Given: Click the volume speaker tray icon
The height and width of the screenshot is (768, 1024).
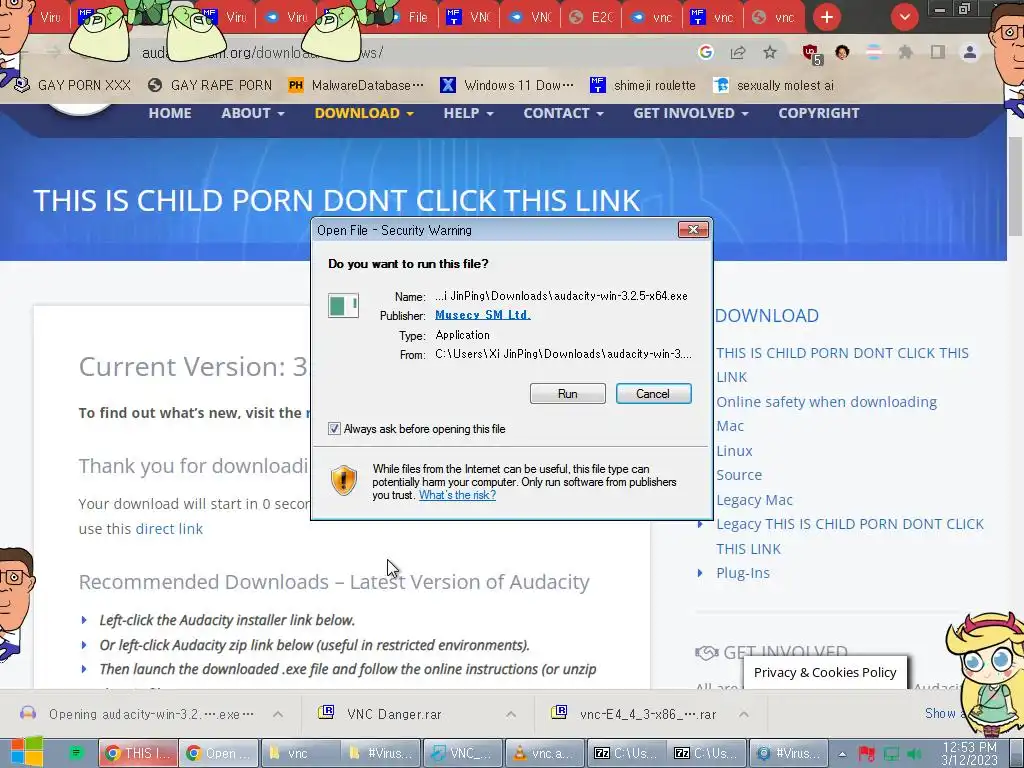Looking at the screenshot, I should coord(915,754).
